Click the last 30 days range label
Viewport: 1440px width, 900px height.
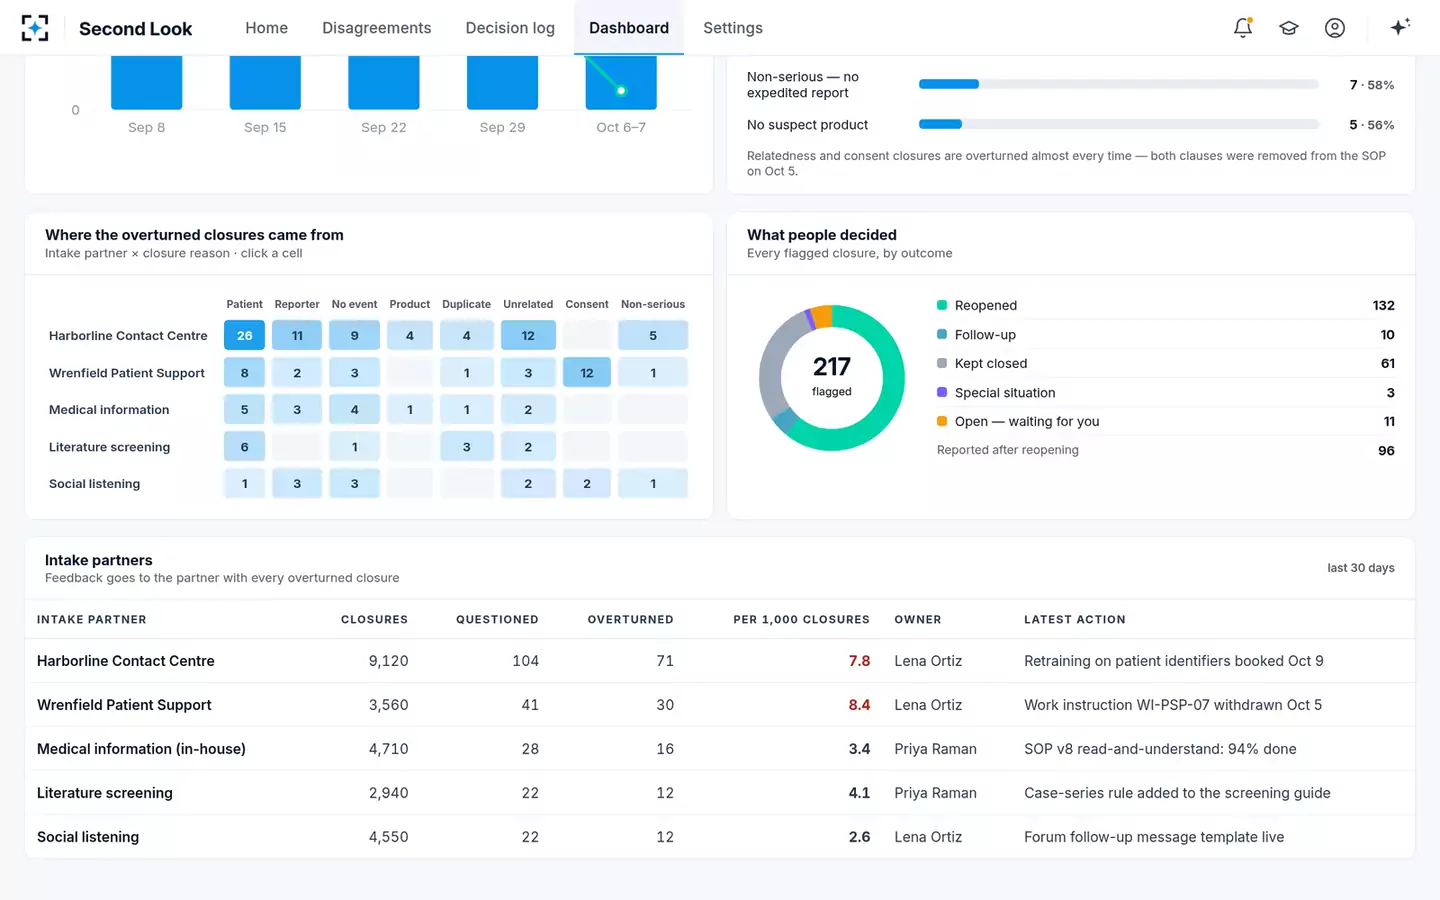point(1361,568)
